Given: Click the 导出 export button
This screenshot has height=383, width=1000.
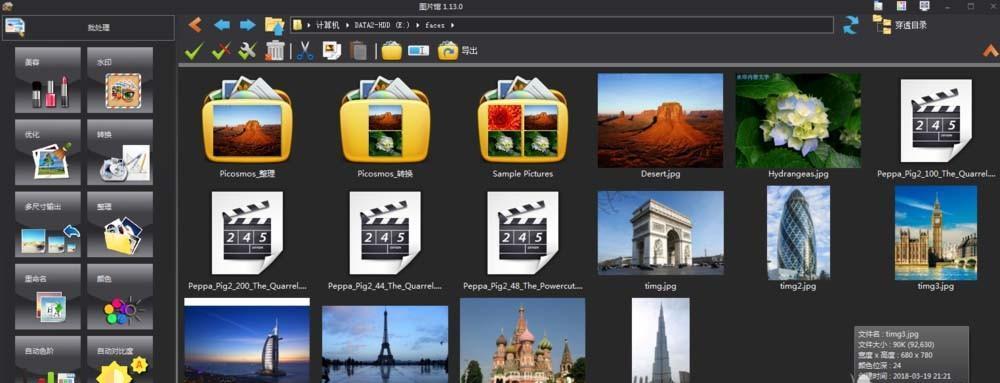Looking at the screenshot, I should coord(458,50).
